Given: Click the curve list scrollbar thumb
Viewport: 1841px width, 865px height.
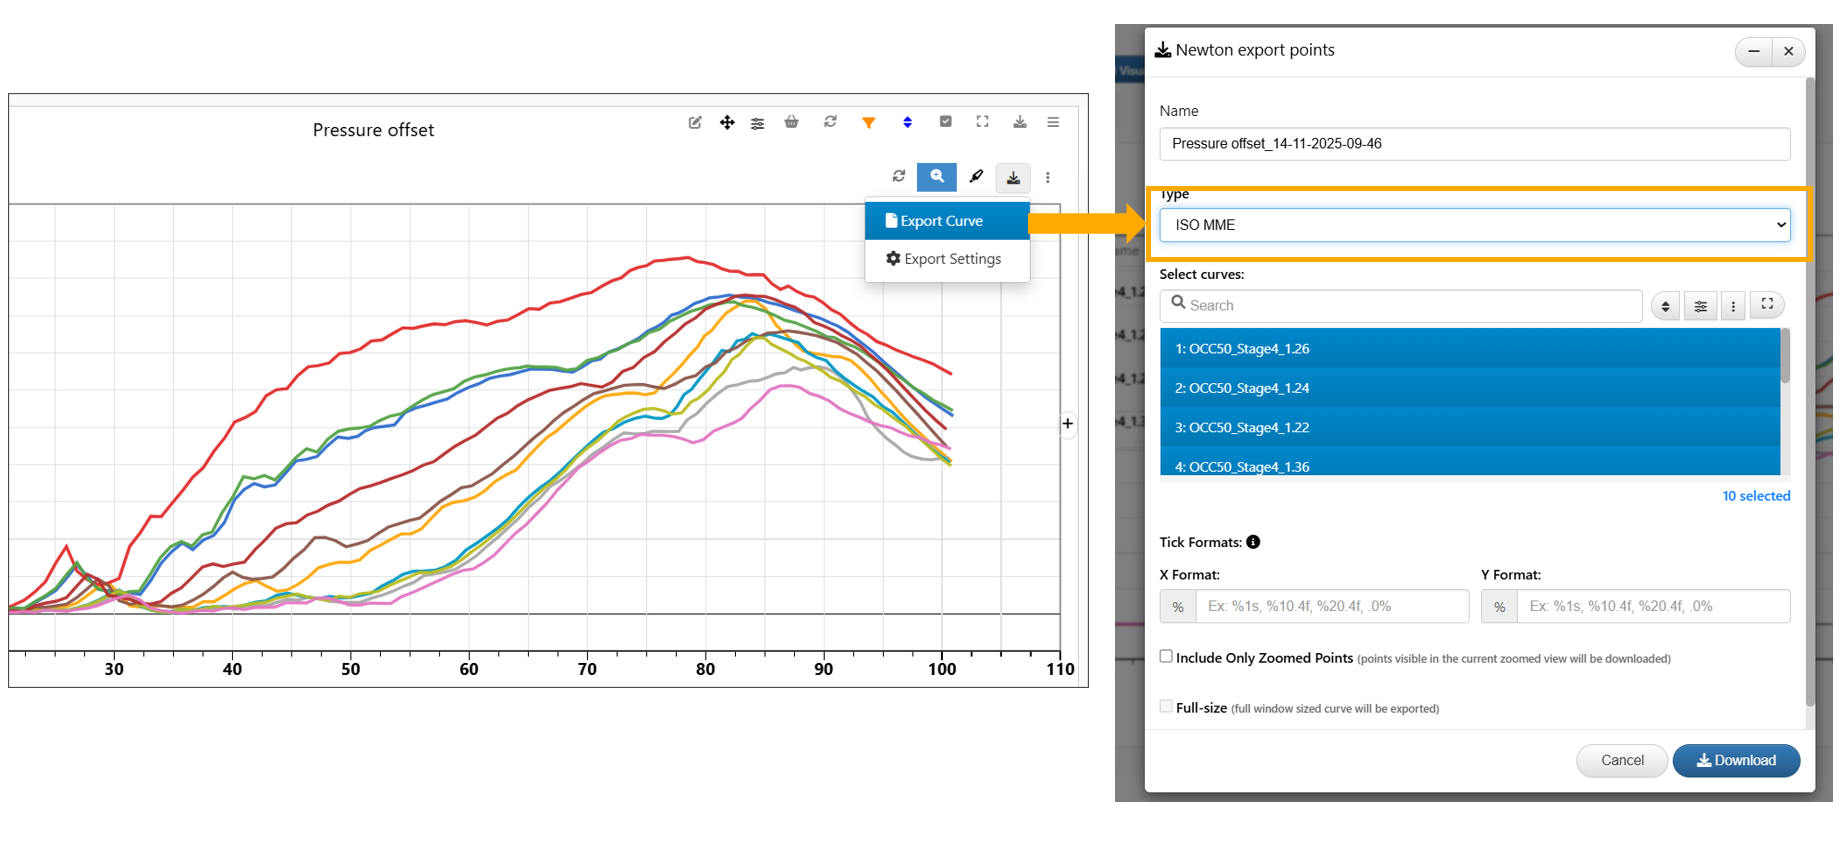Looking at the screenshot, I should (1785, 356).
